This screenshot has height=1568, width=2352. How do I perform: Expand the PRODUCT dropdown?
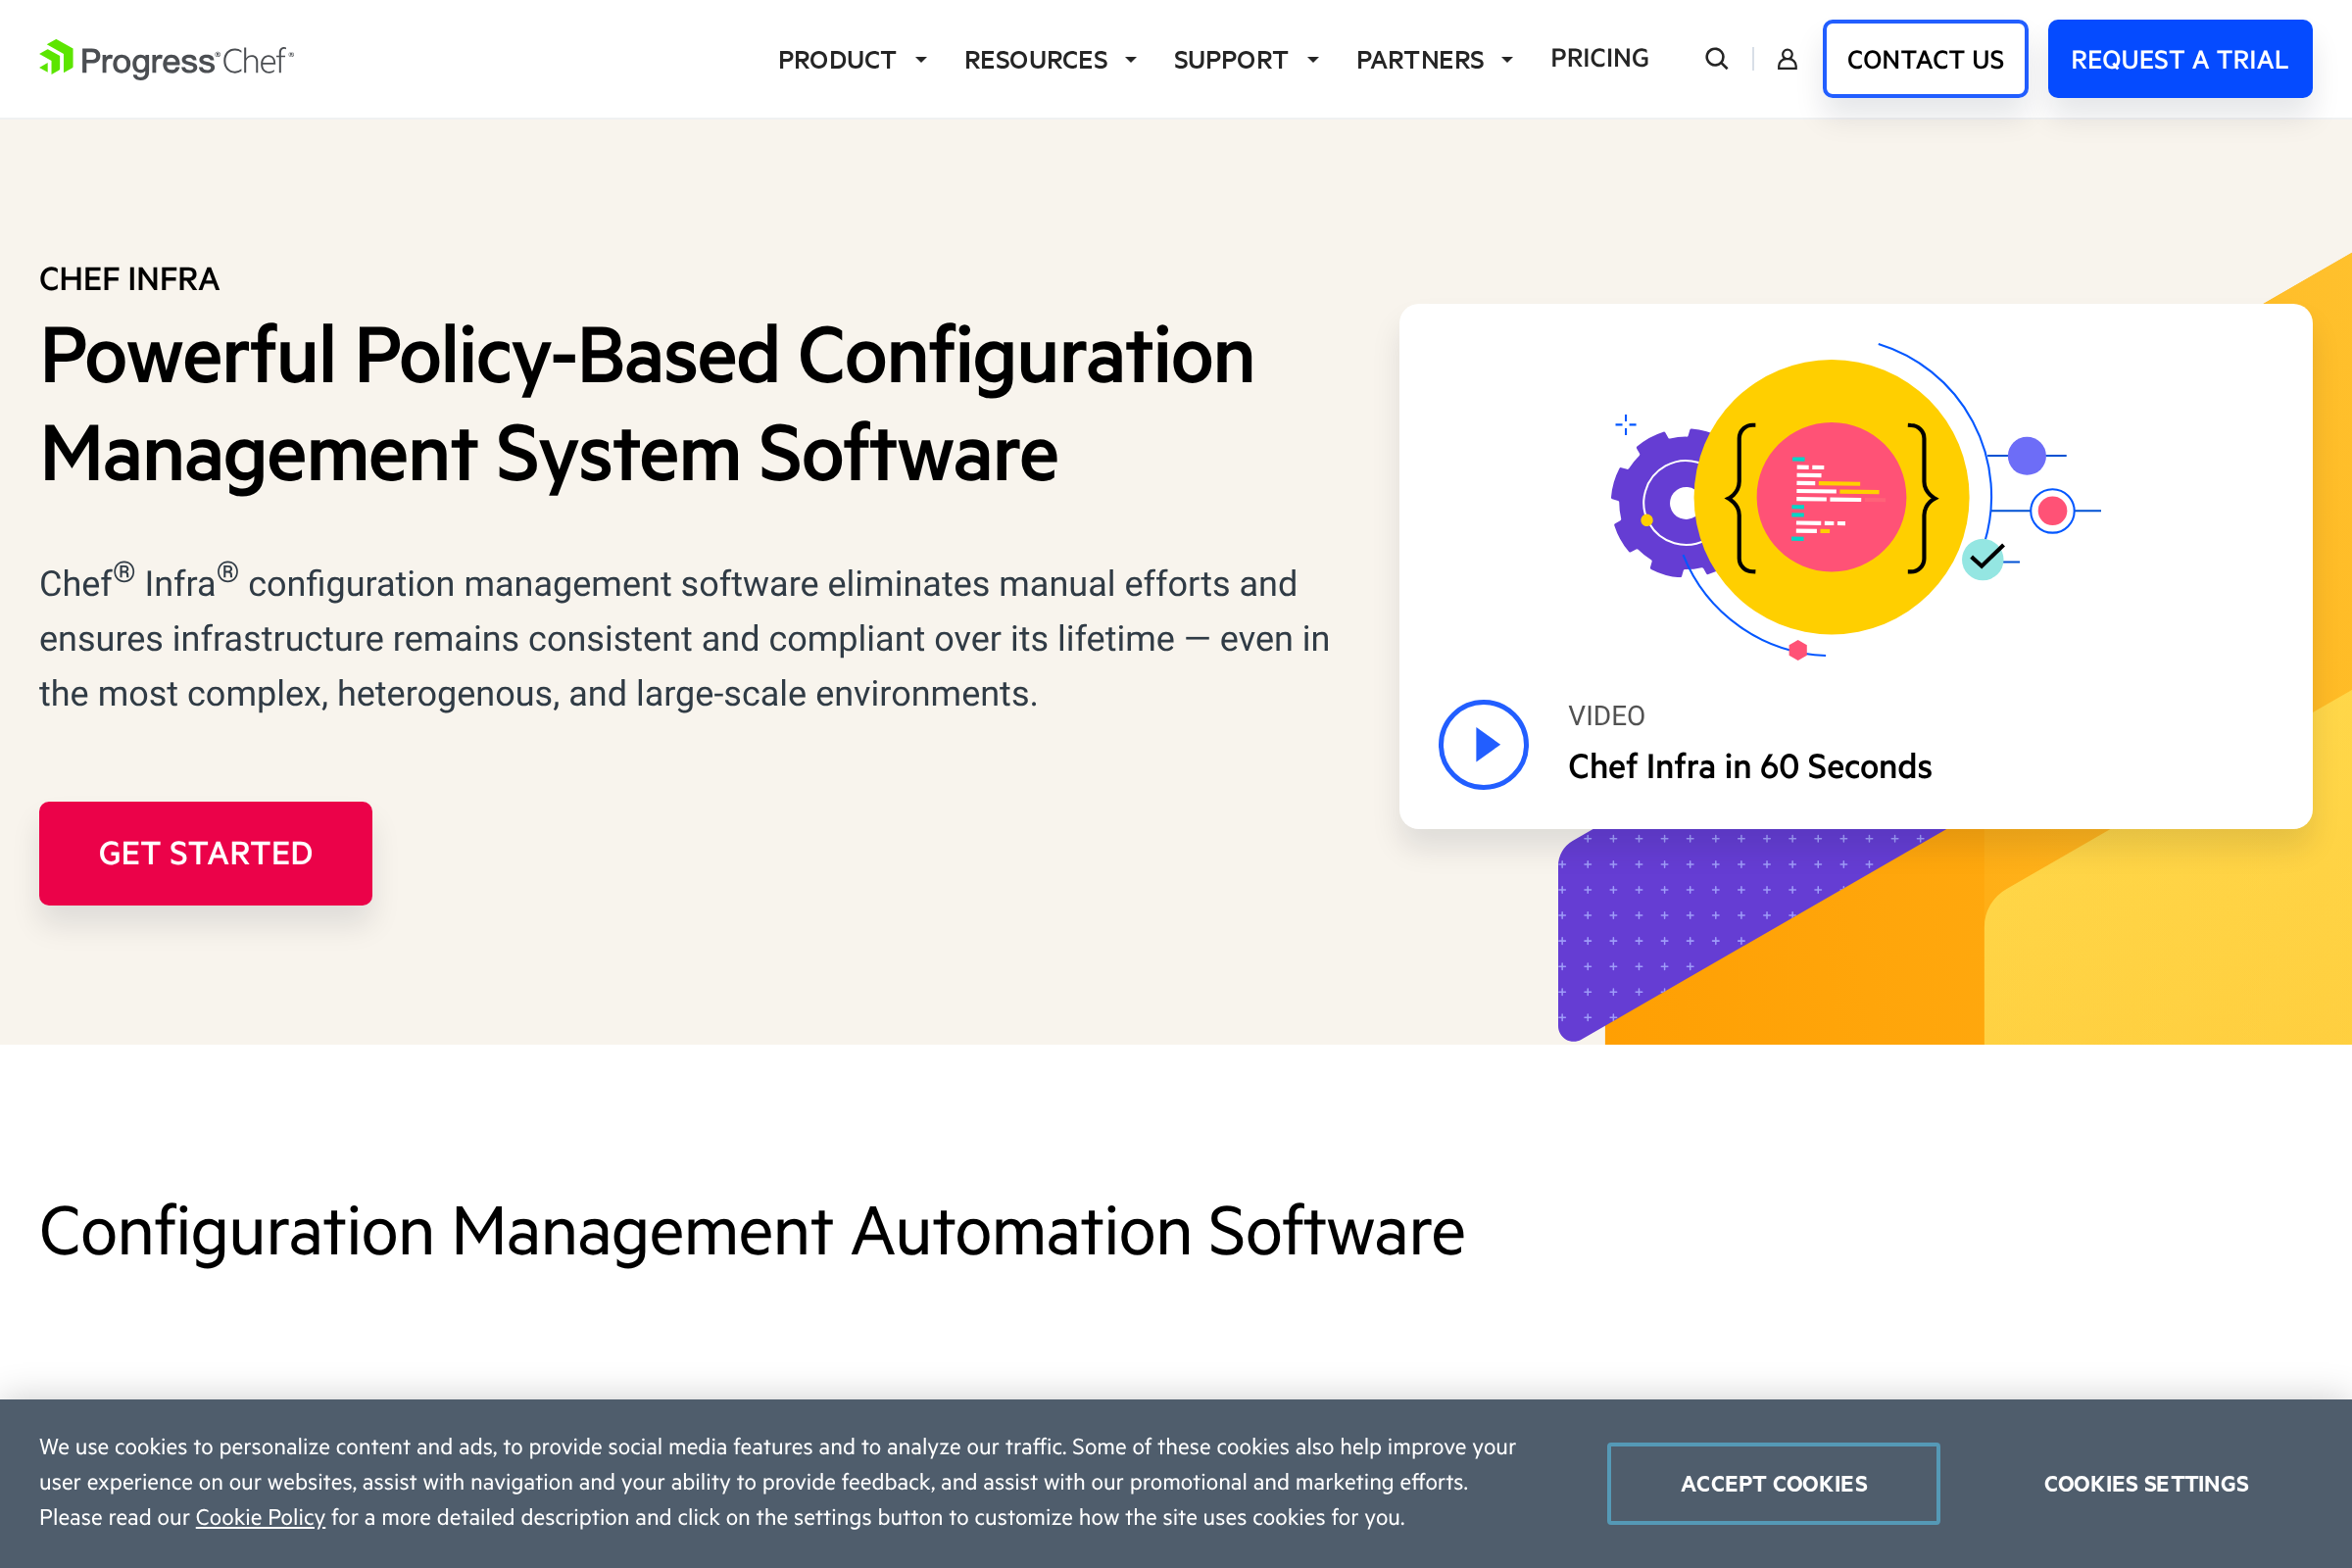pos(851,59)
